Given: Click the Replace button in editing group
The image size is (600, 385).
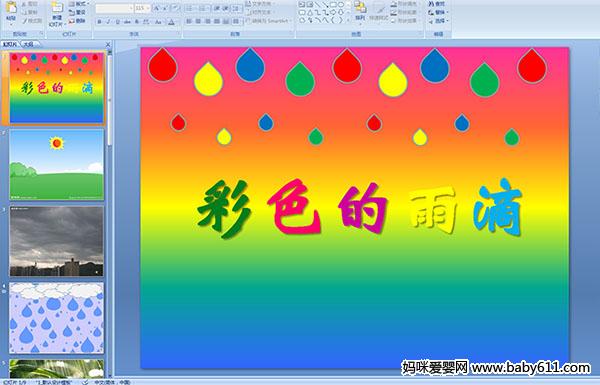Looking at the screenshot, I should pyautogui.click(x=437, y=12).
